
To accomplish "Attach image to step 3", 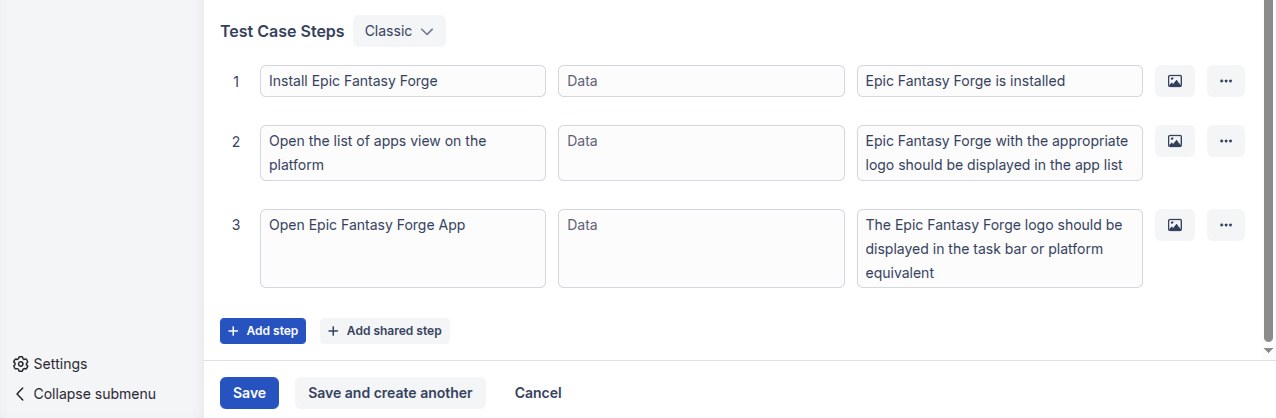I will click(x=1175, y=225).
